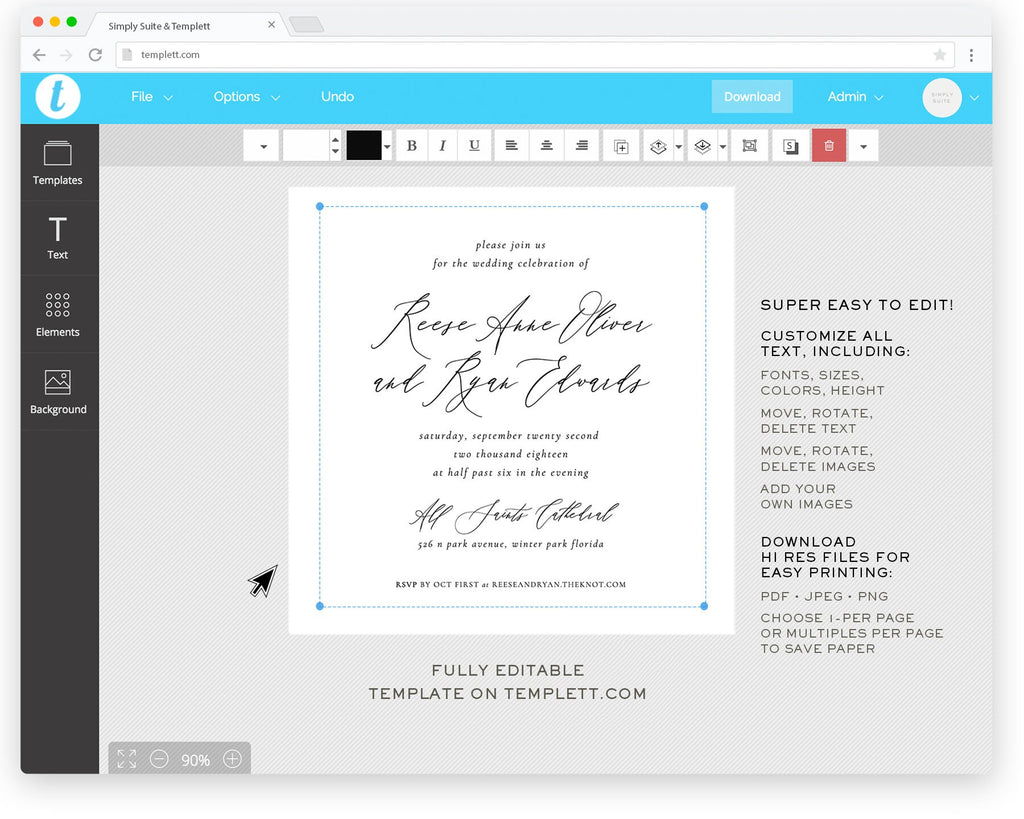
Task: Center align text
Action: click(547, 146)
